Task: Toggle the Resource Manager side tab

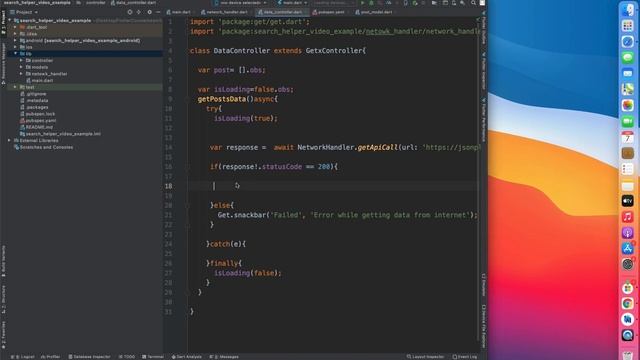Action: pos(3,63)
